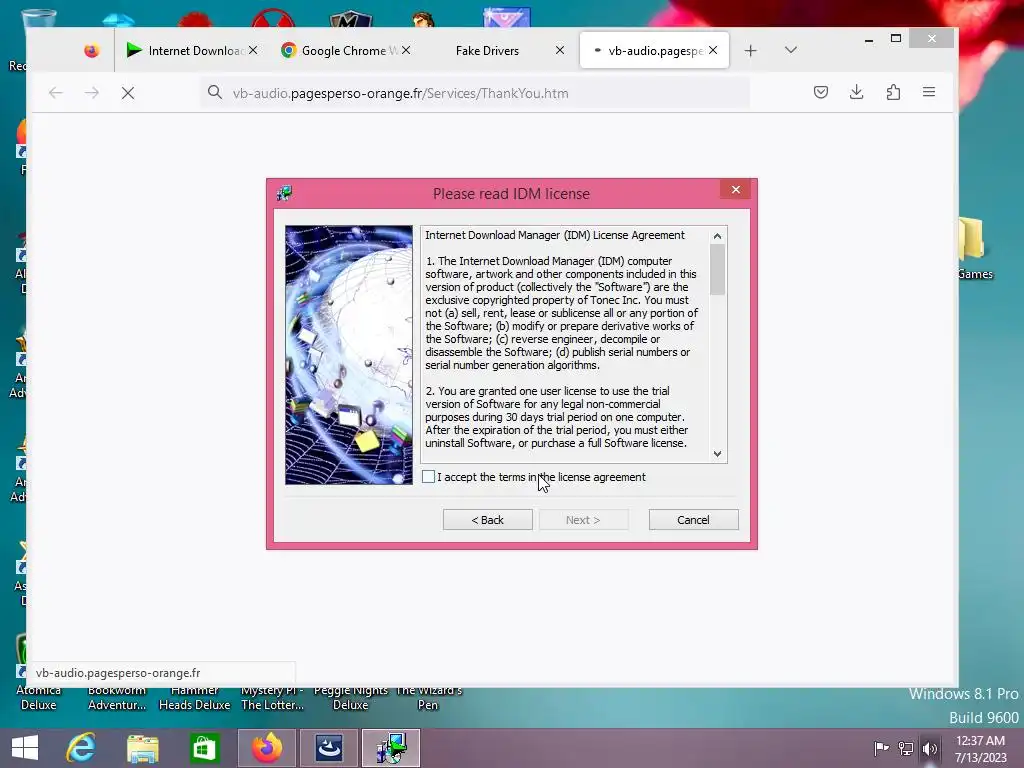Viewport: 1024px width, 768px height.
Task: Minimize the Firefox window
Action: pyautogui.click(x=869, y=39)
